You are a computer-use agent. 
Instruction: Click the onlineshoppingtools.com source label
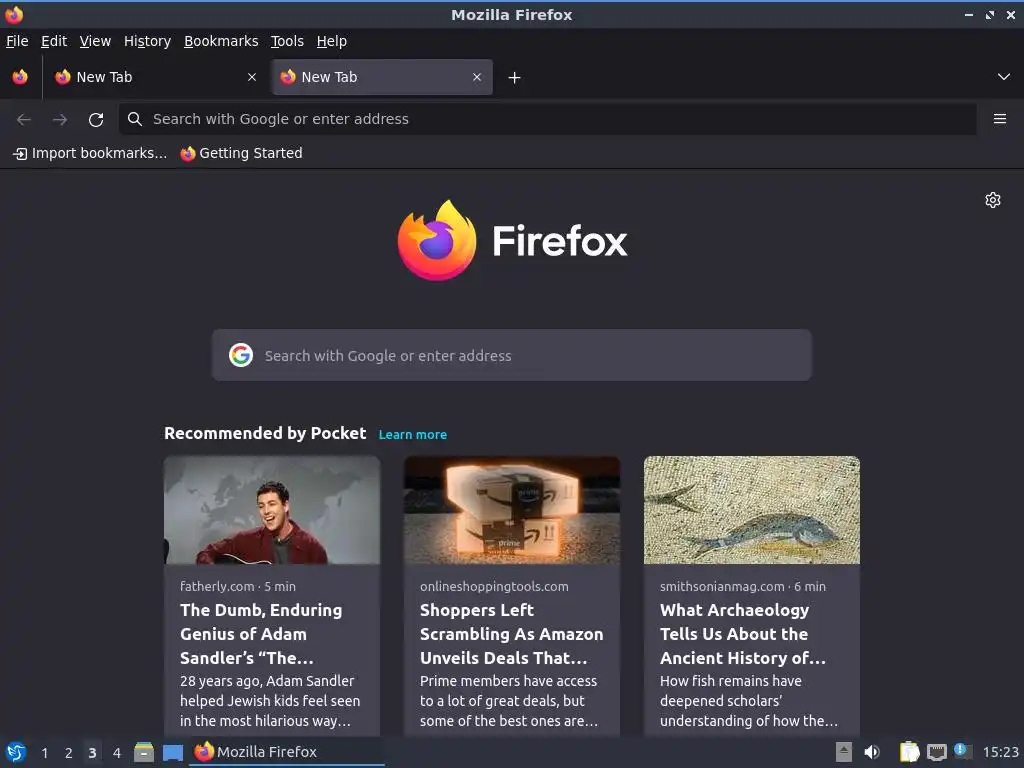tap(494, 586)
